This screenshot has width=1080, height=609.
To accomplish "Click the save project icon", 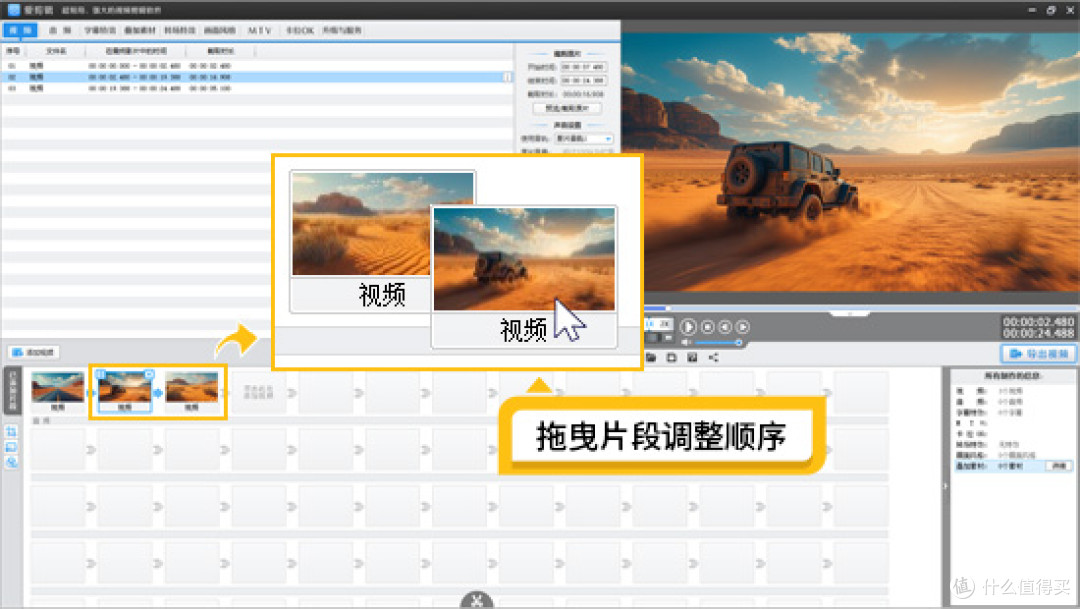I will pos(672,357).
